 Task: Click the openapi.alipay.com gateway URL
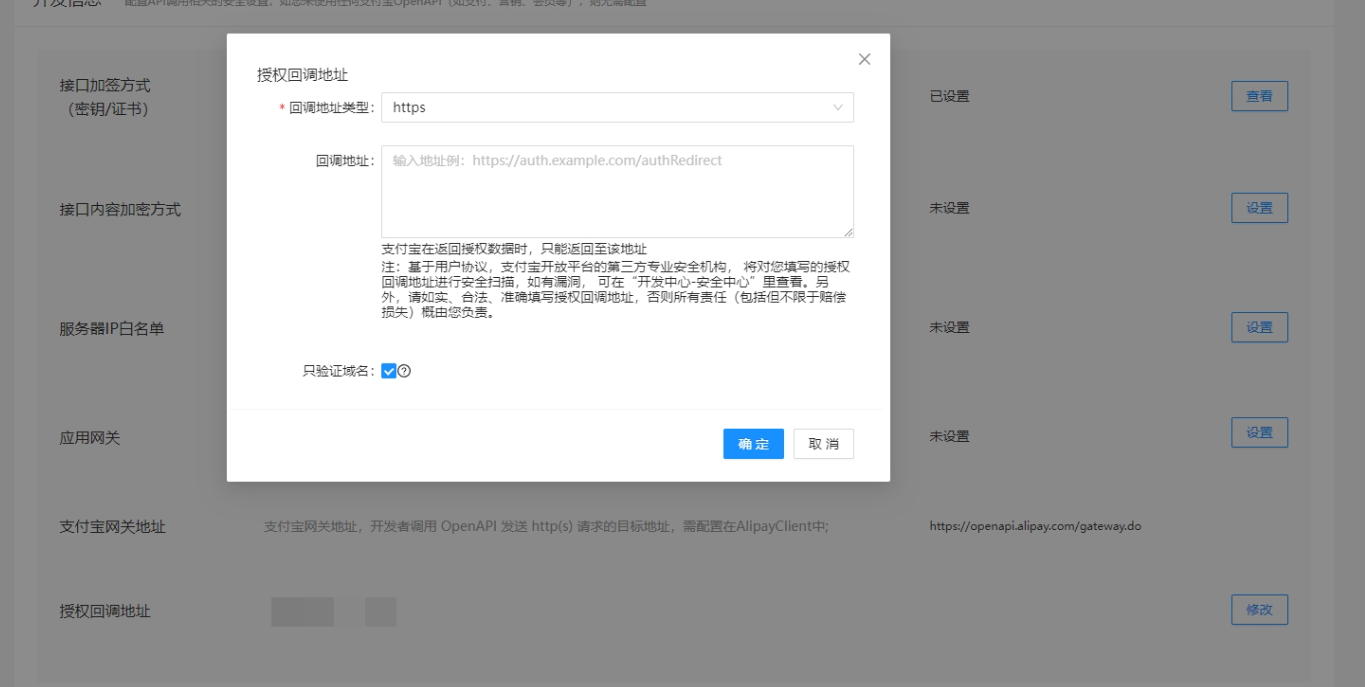[1035, 526]
